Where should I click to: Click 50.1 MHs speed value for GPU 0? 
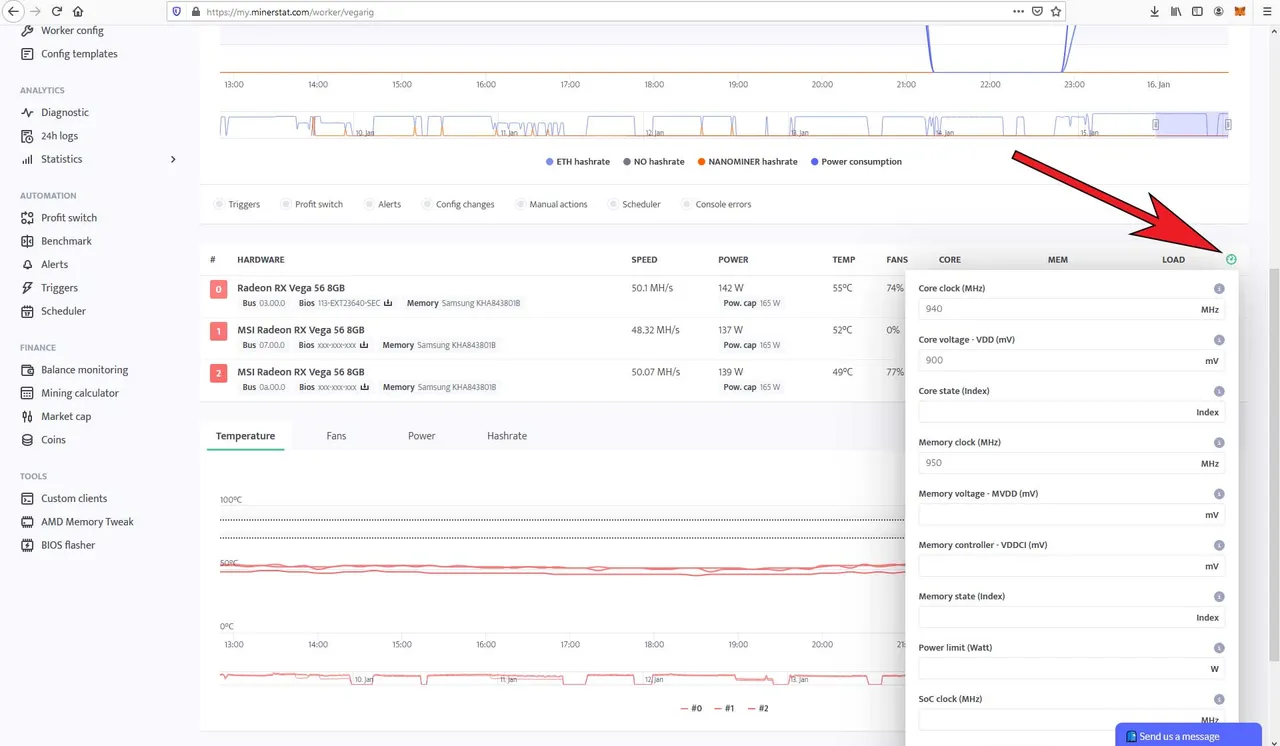point(652,288)
